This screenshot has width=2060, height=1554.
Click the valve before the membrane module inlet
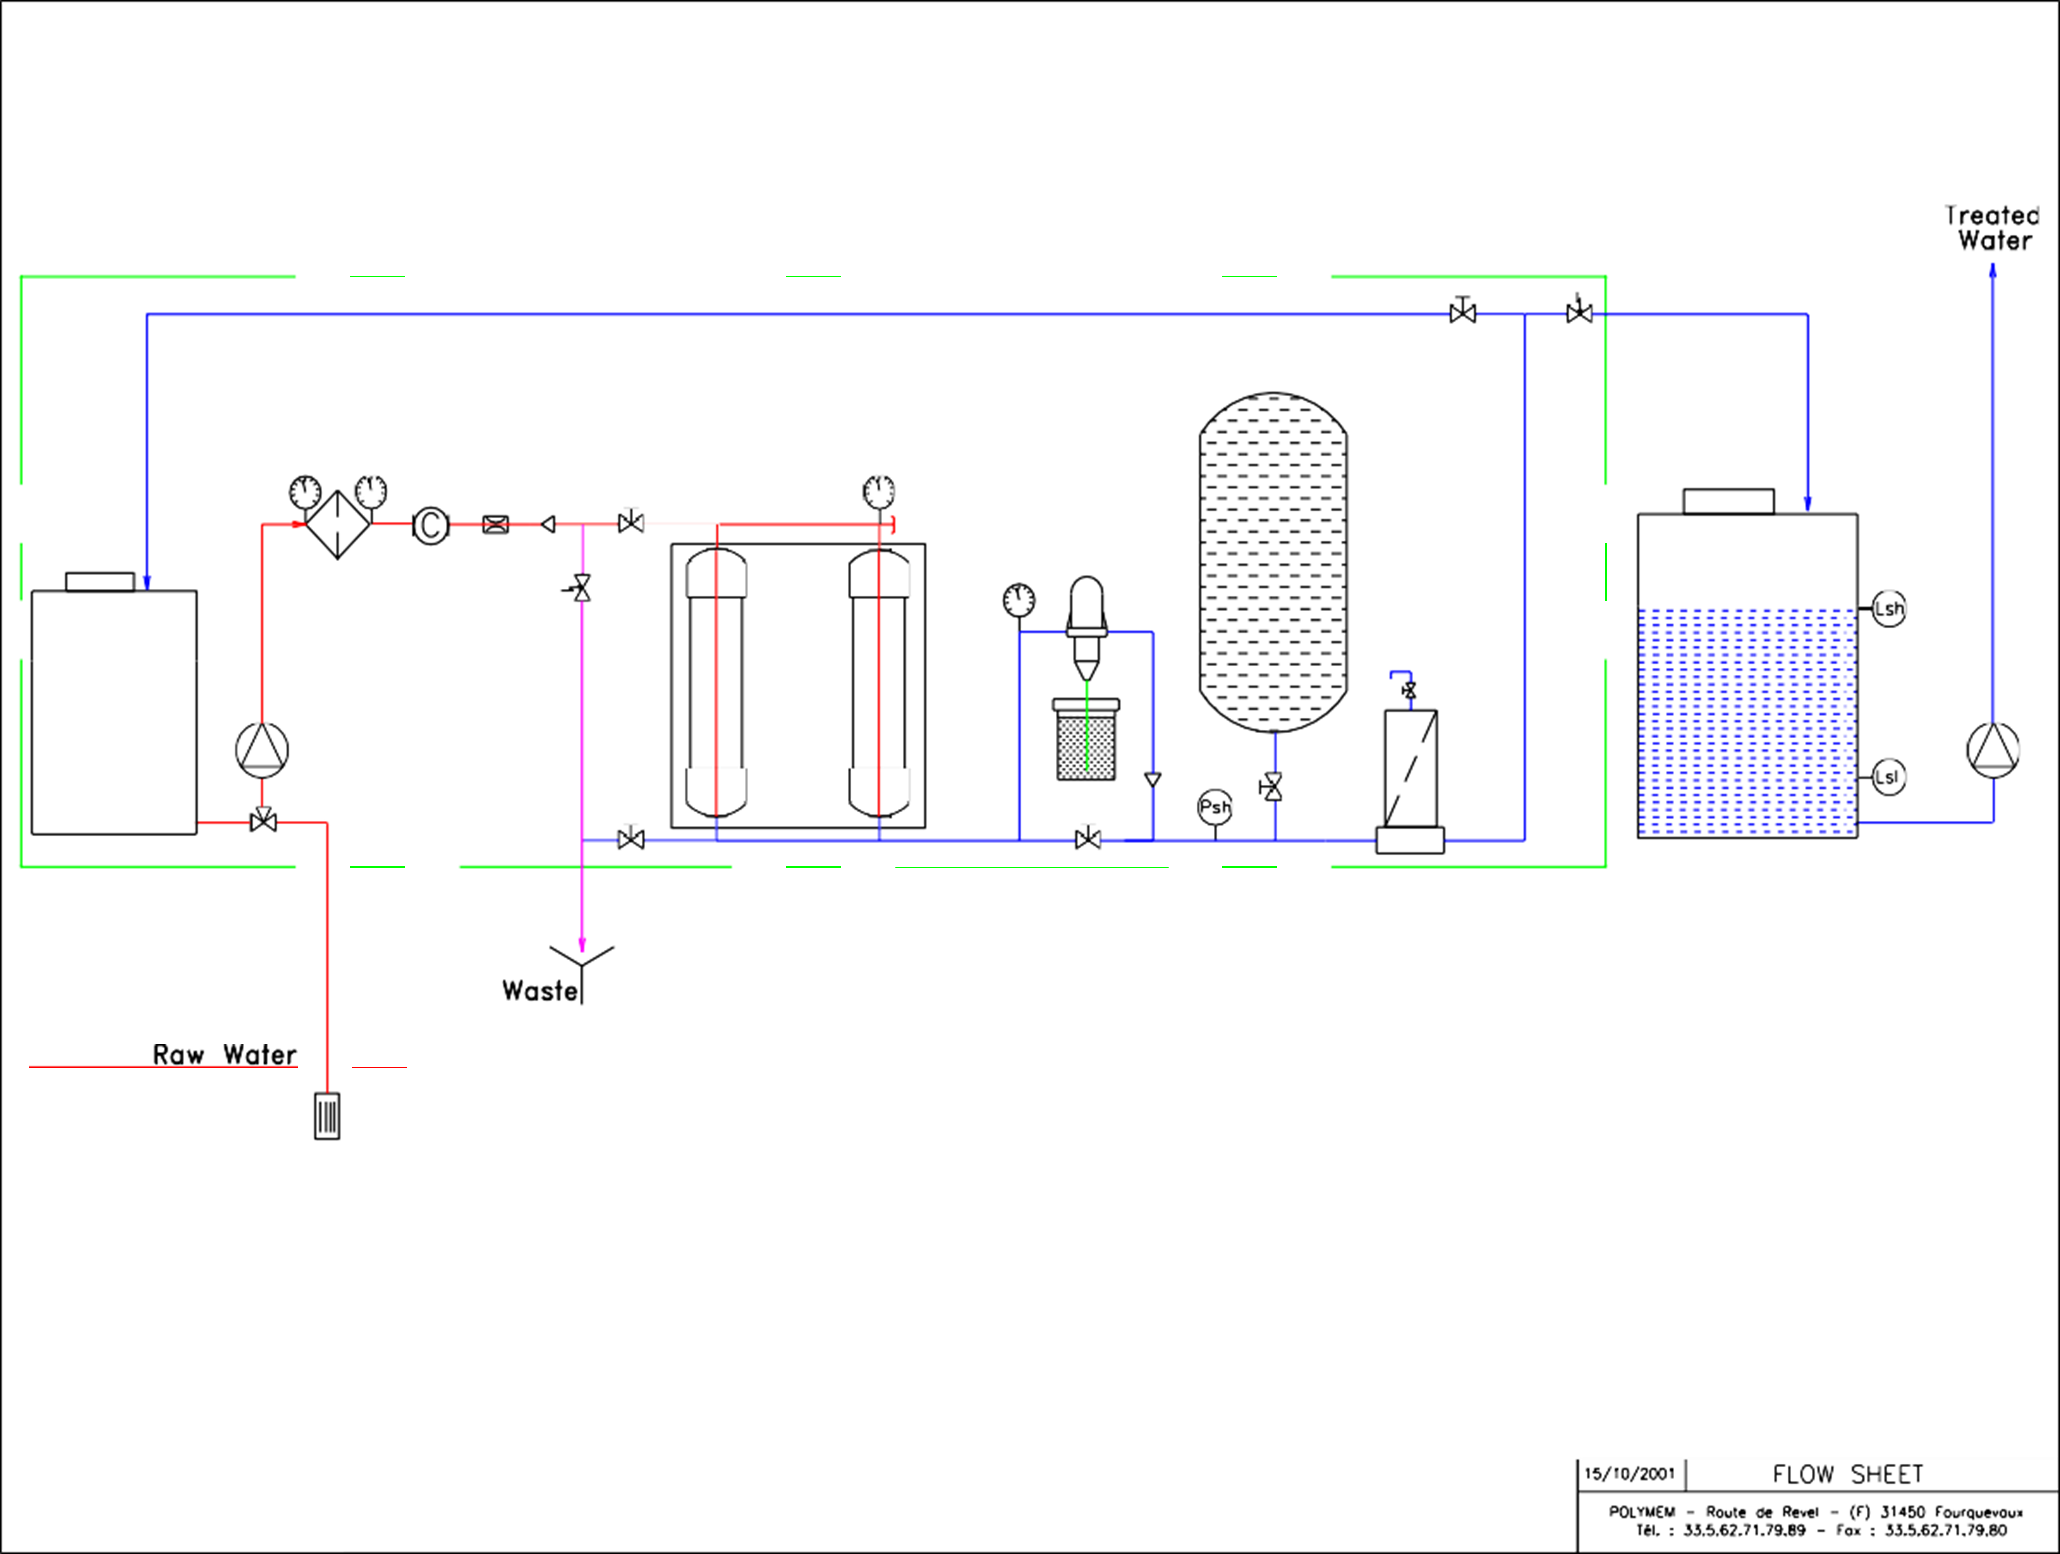coord(631,521)
